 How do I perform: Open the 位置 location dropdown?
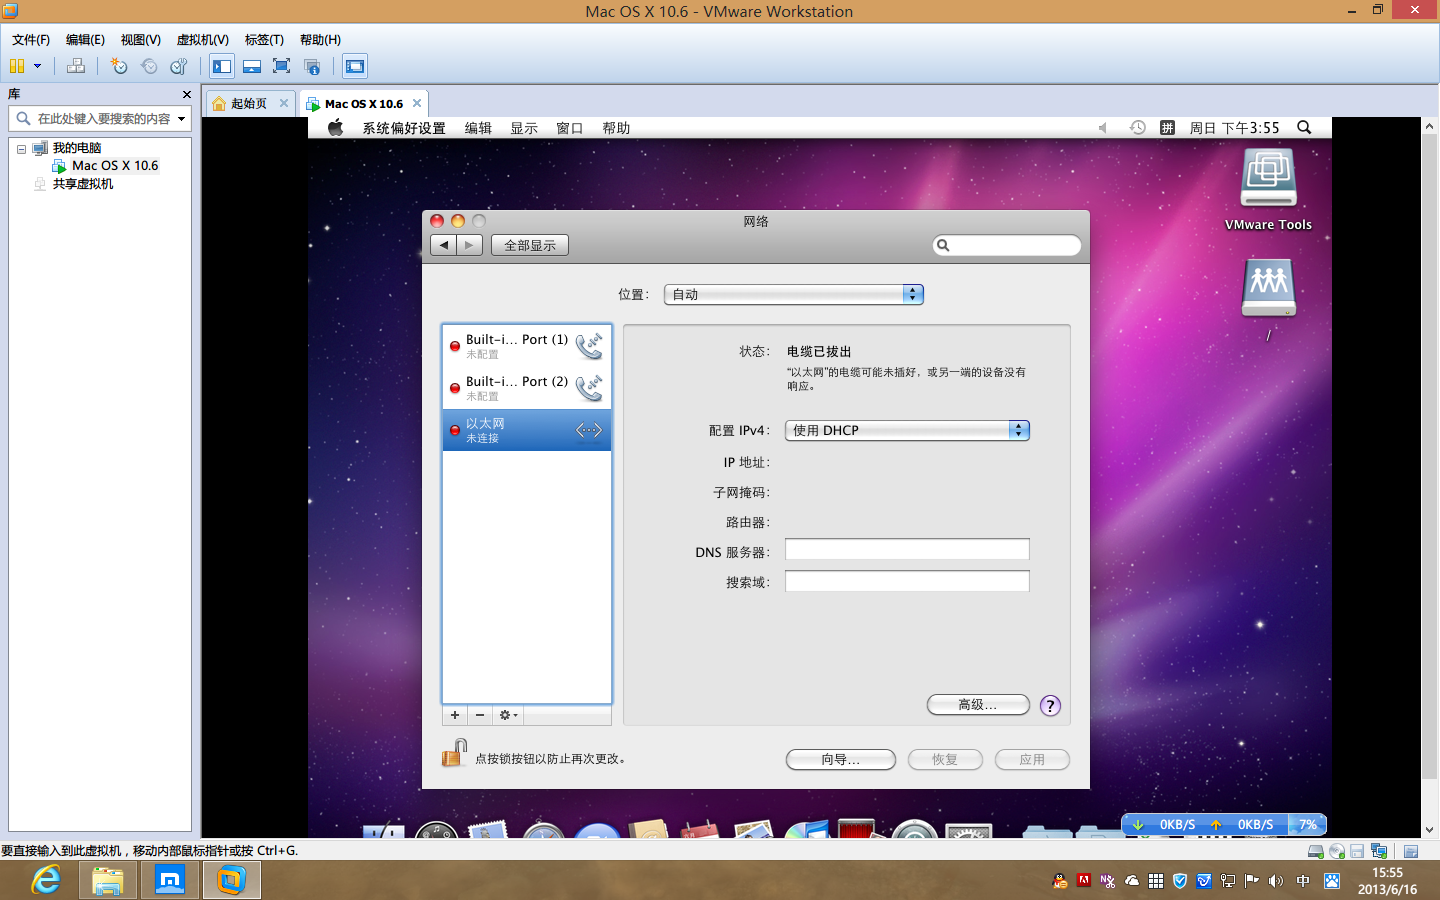point(794,294)
